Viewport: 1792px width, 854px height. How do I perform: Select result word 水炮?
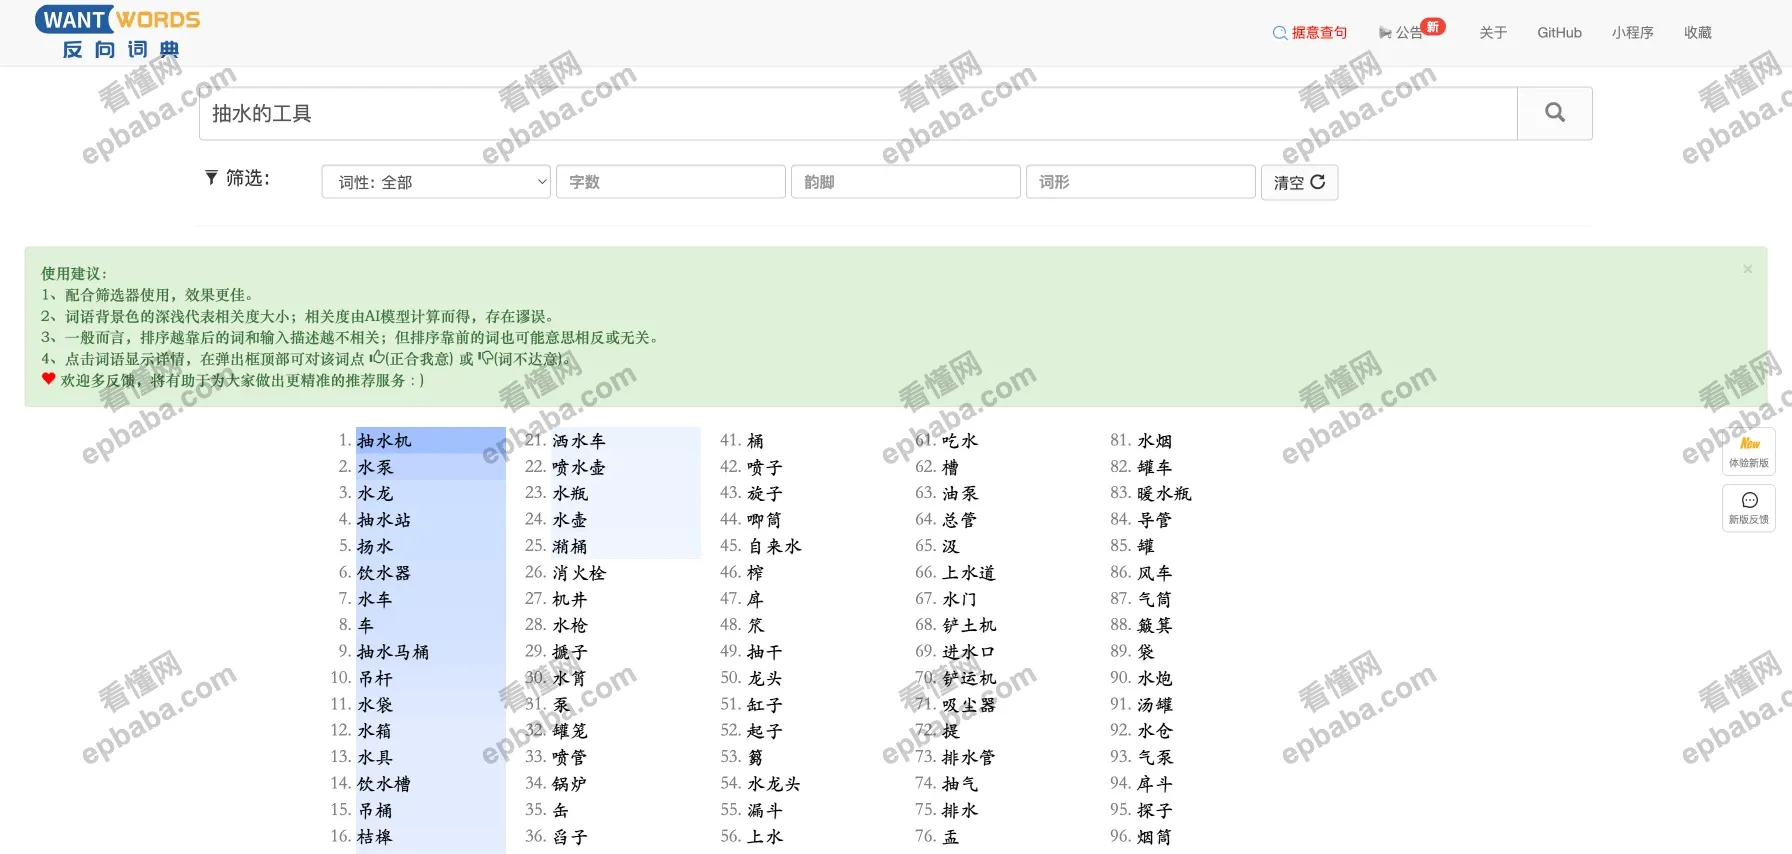point(1156,678)
